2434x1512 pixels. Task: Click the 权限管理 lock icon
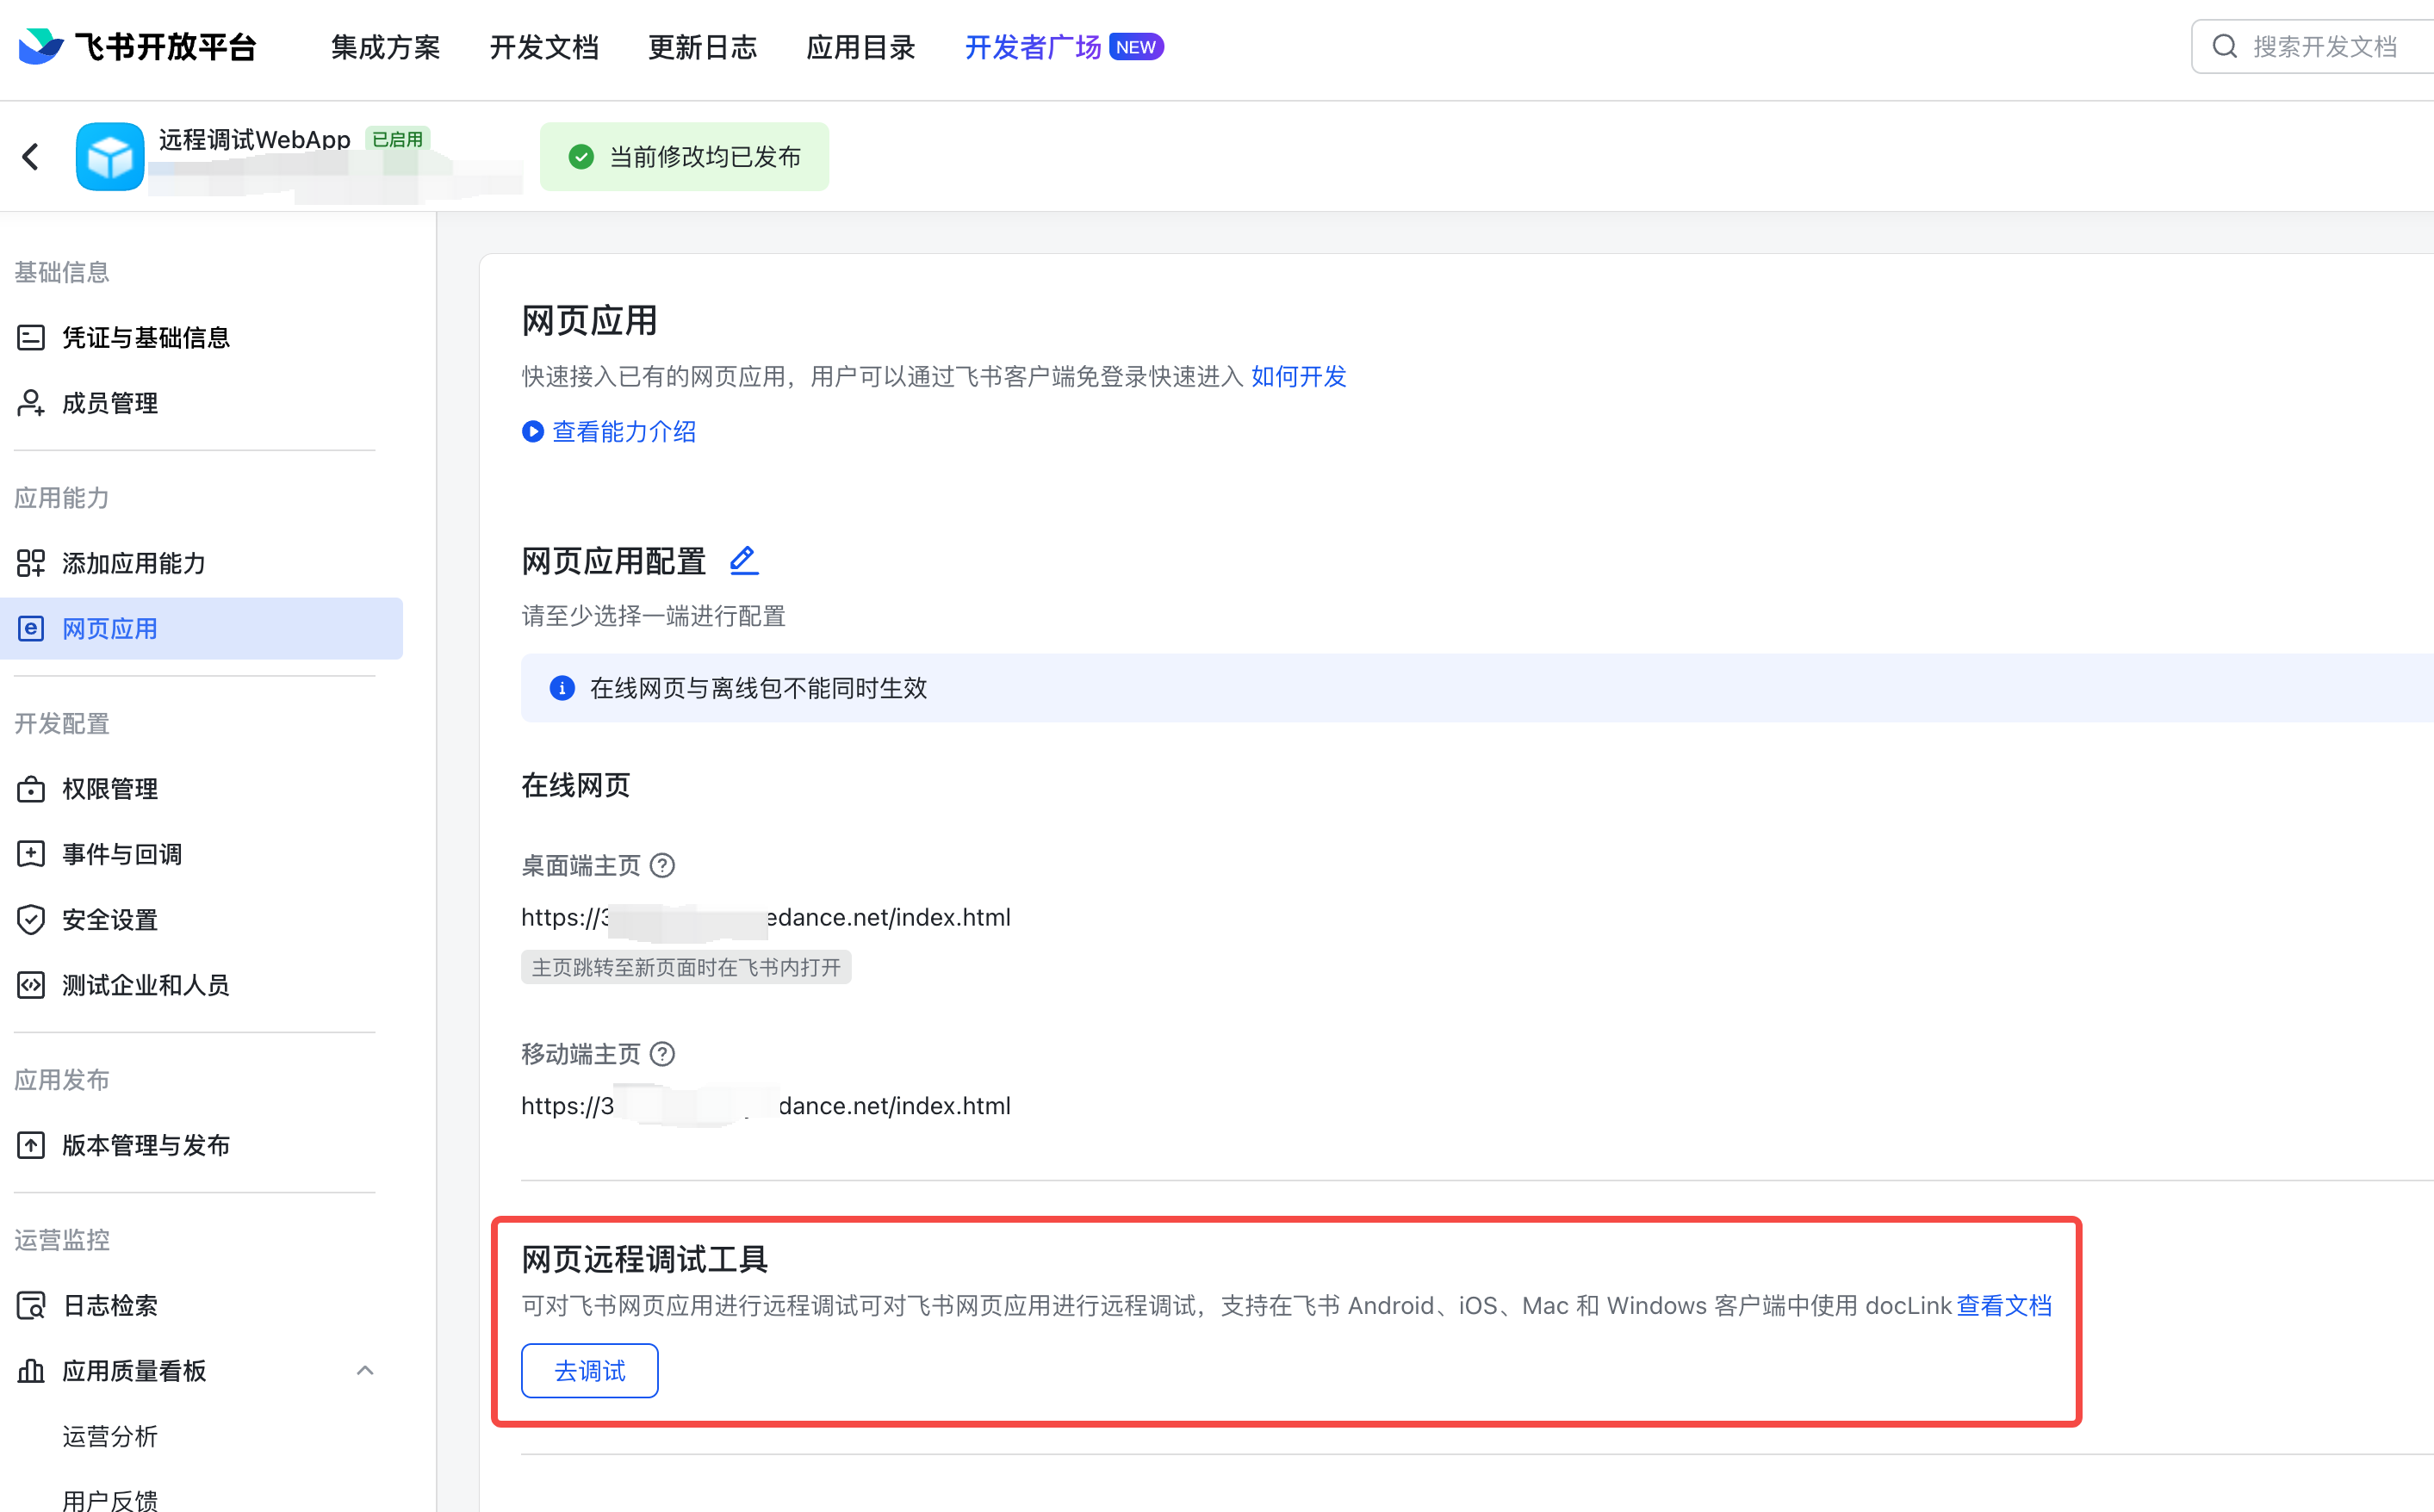click(31, 789)
